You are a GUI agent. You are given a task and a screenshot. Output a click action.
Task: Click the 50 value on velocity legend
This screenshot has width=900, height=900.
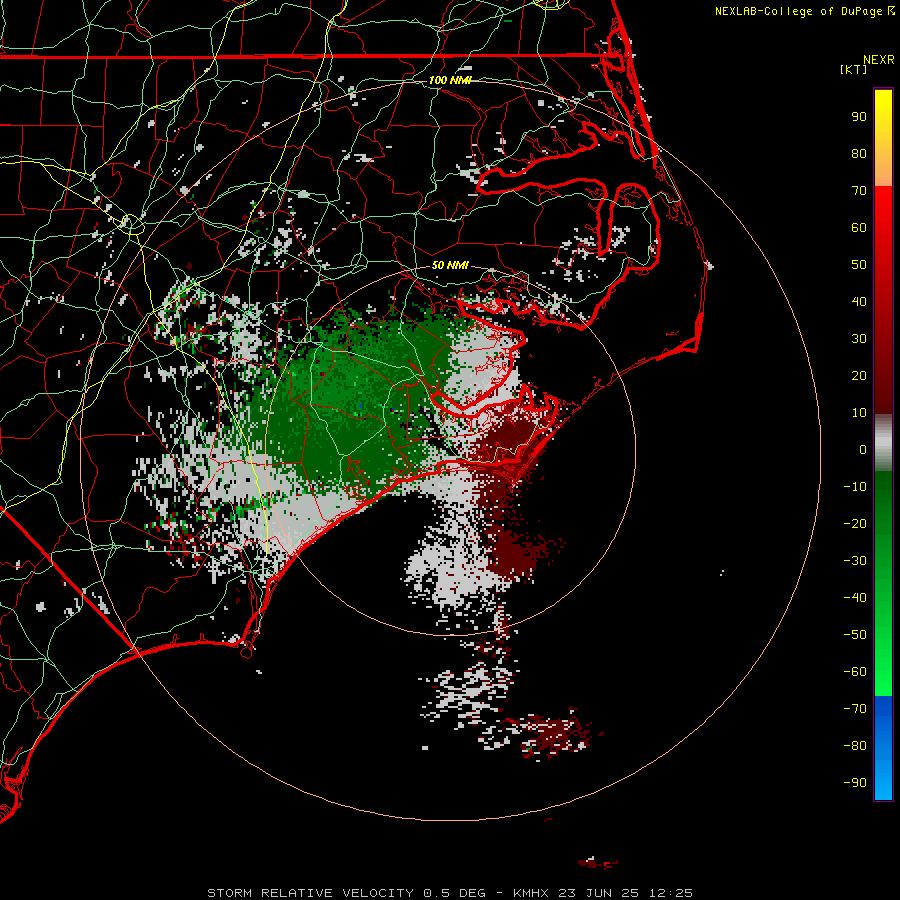pyautogui.click(x=859, y=265)
